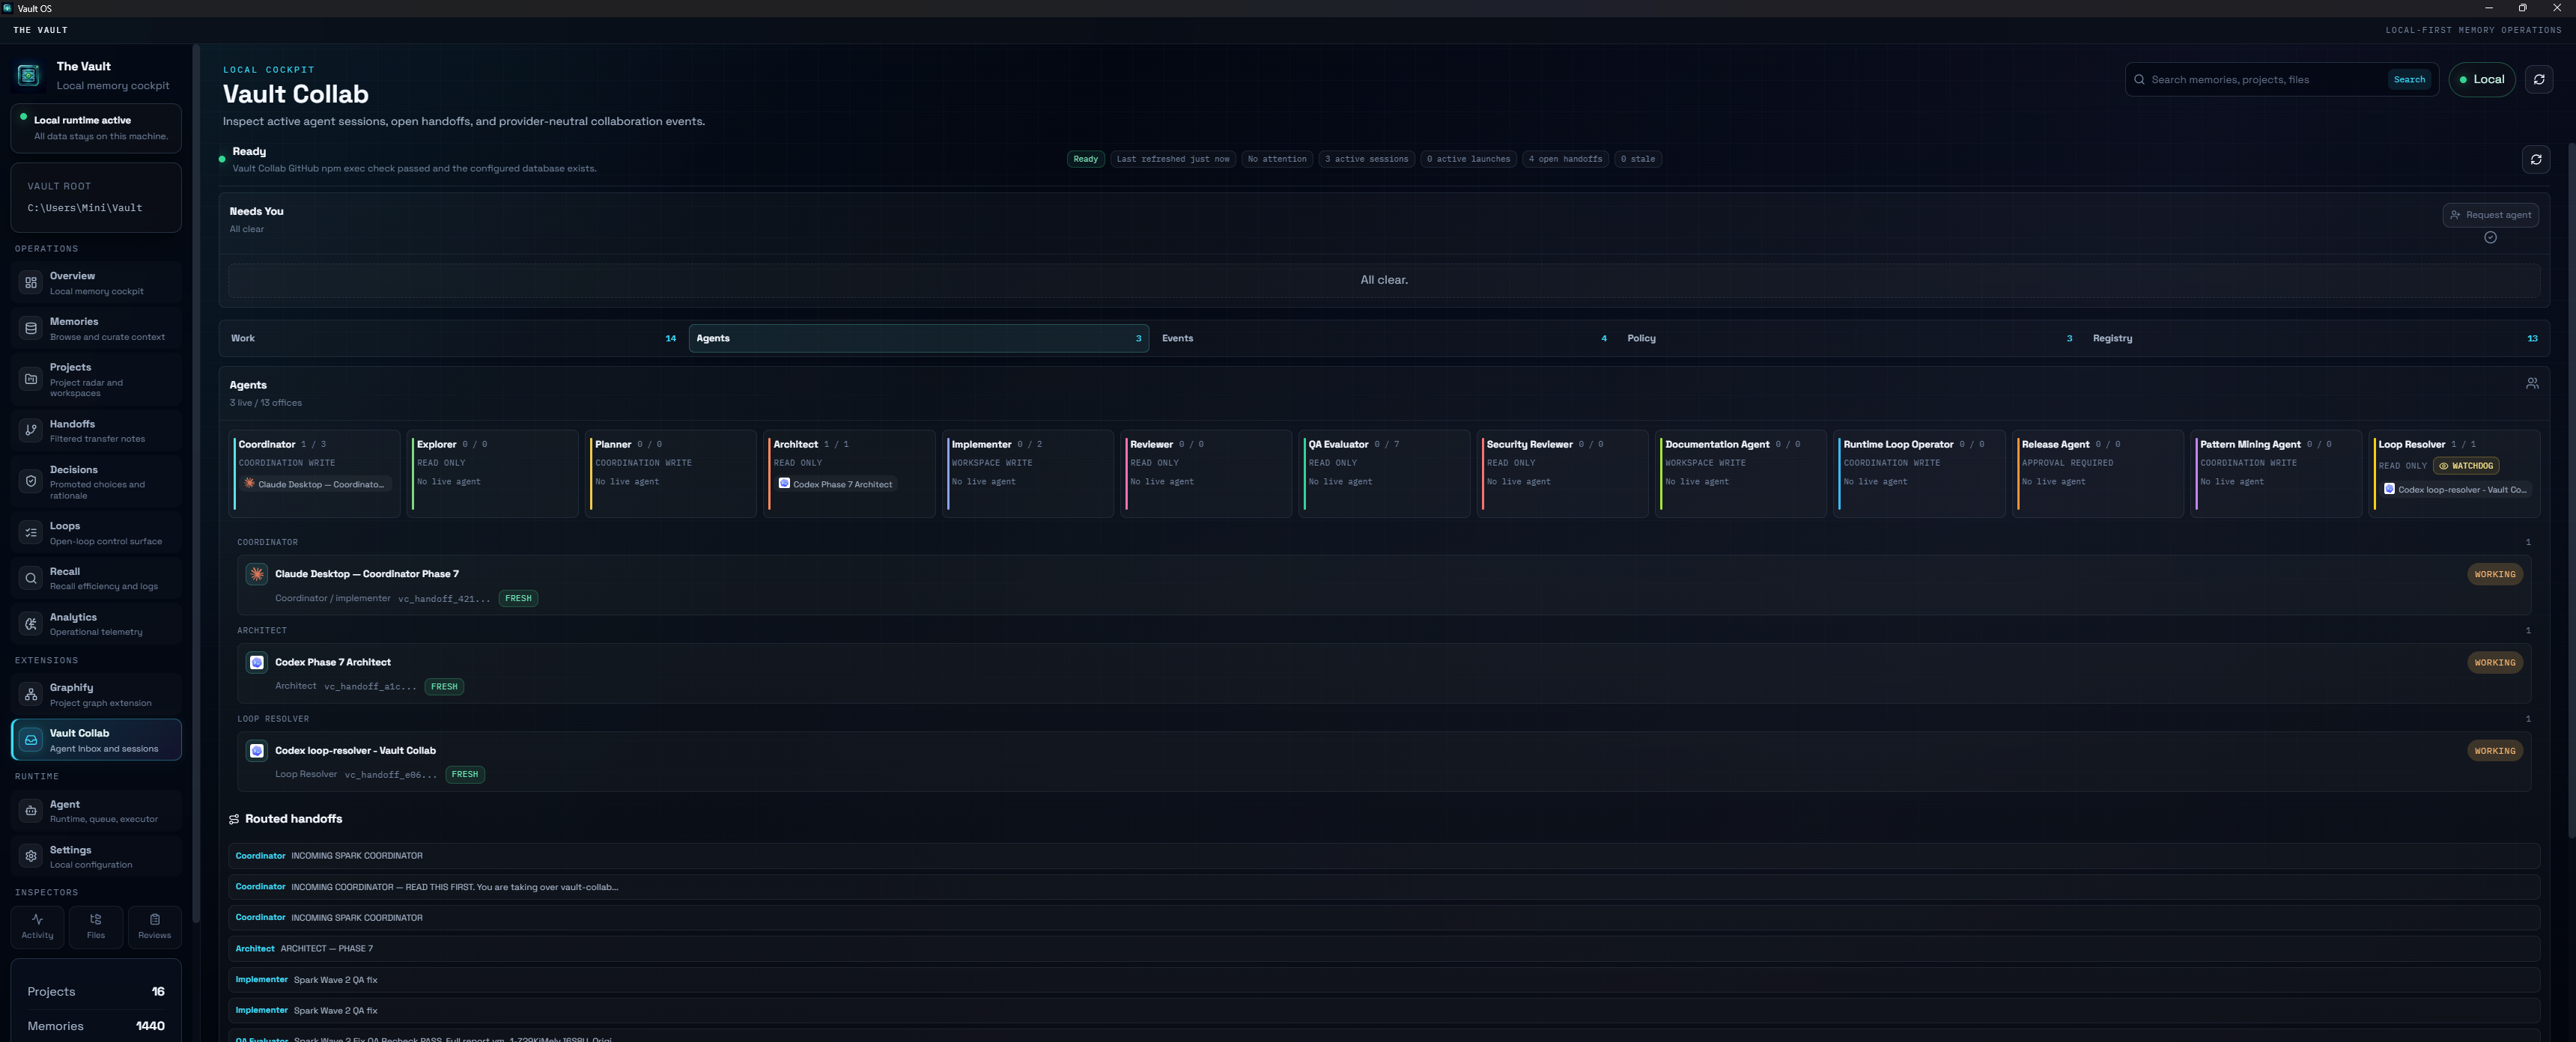Open Codex loop-resolver - Vault Collab session

click(1384, 762)
